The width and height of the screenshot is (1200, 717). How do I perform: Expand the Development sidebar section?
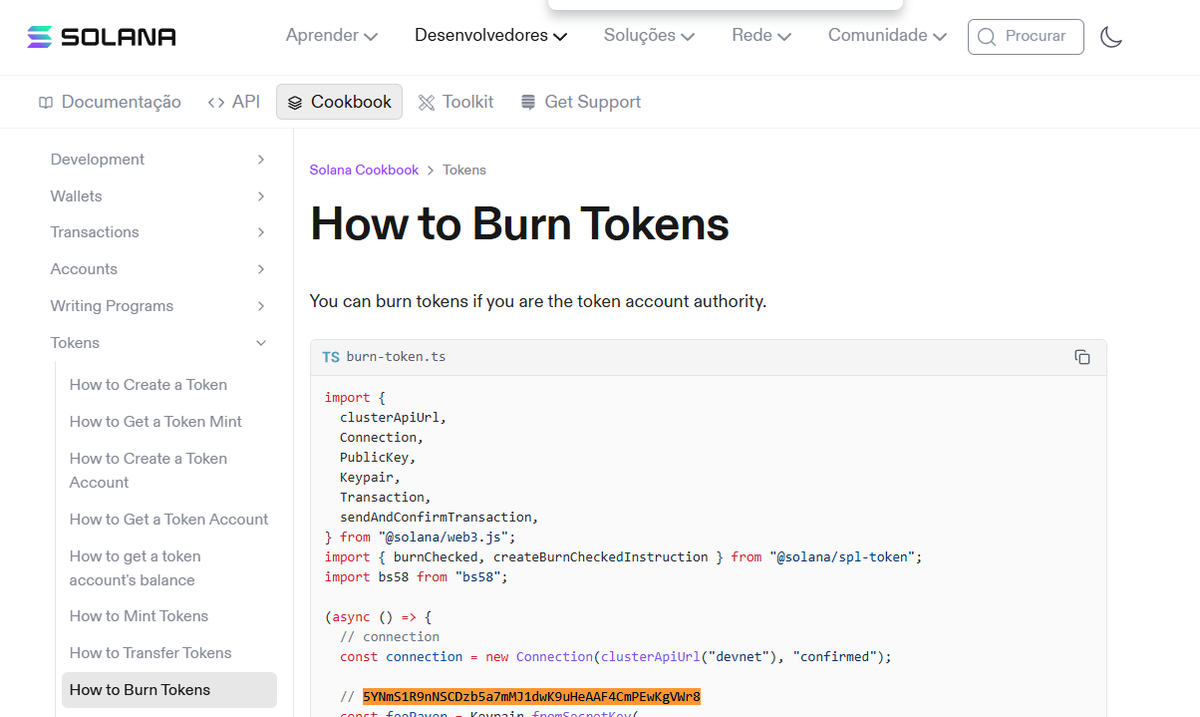(x=159, y=159)
